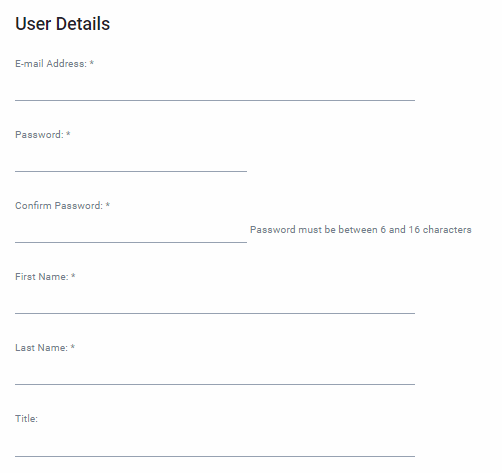Click the asterisk beside E-mail Address
The height and width of the screenshot is (473, 502).
pyautogui.click(x=92, y=63)
